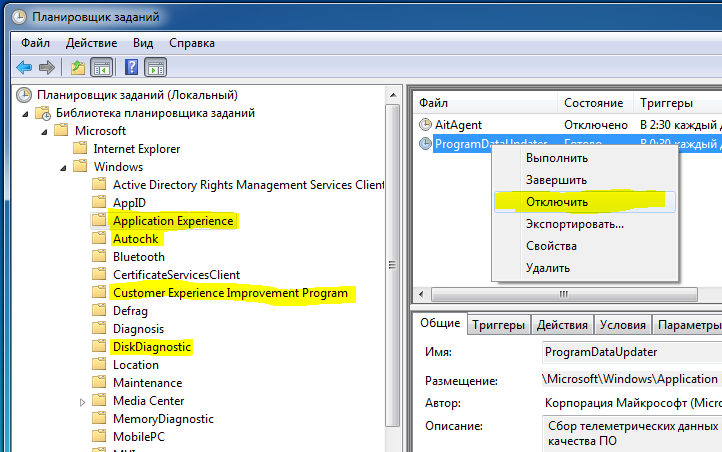Select Планировщик заданий (Локальный) root node
The width and height of the screenshot is (722, 452).
pyautogui.click(x=137, y=95)
